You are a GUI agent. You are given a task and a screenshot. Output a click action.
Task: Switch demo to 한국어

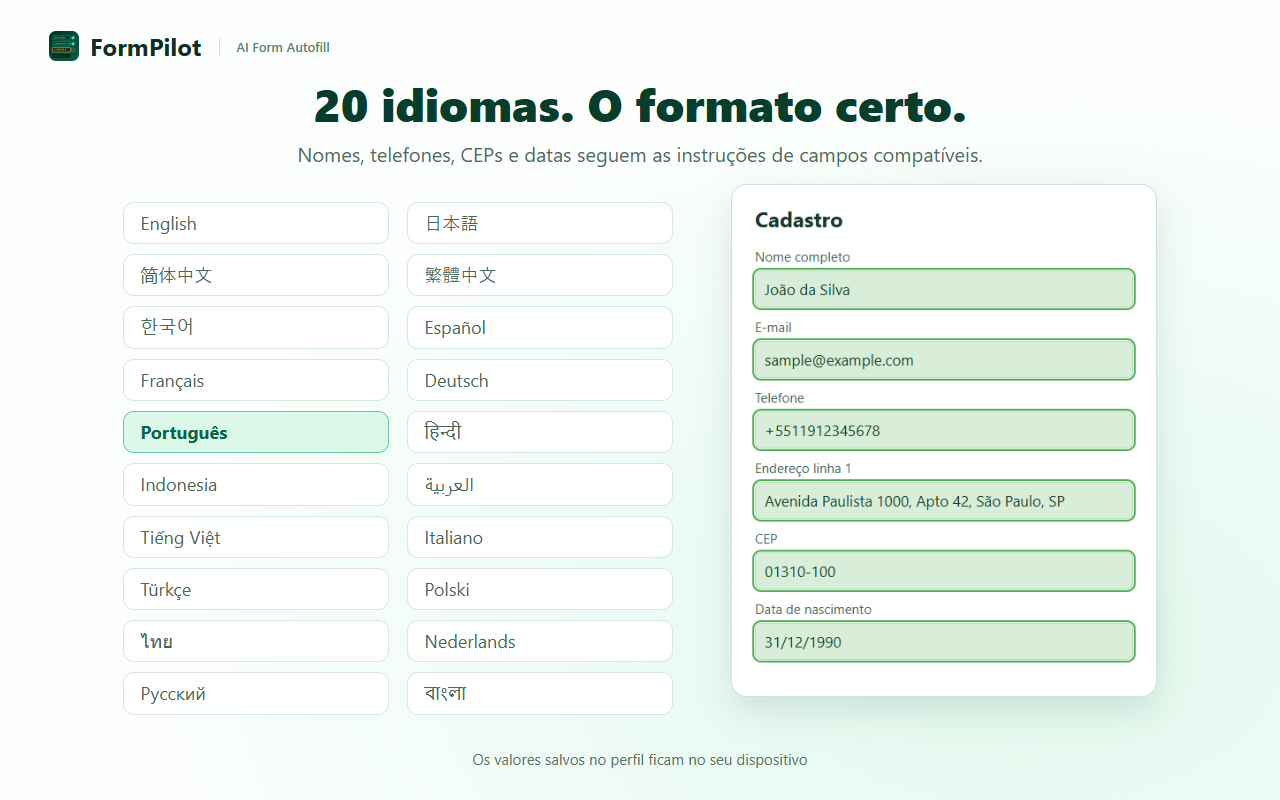[x=256, y=327]
